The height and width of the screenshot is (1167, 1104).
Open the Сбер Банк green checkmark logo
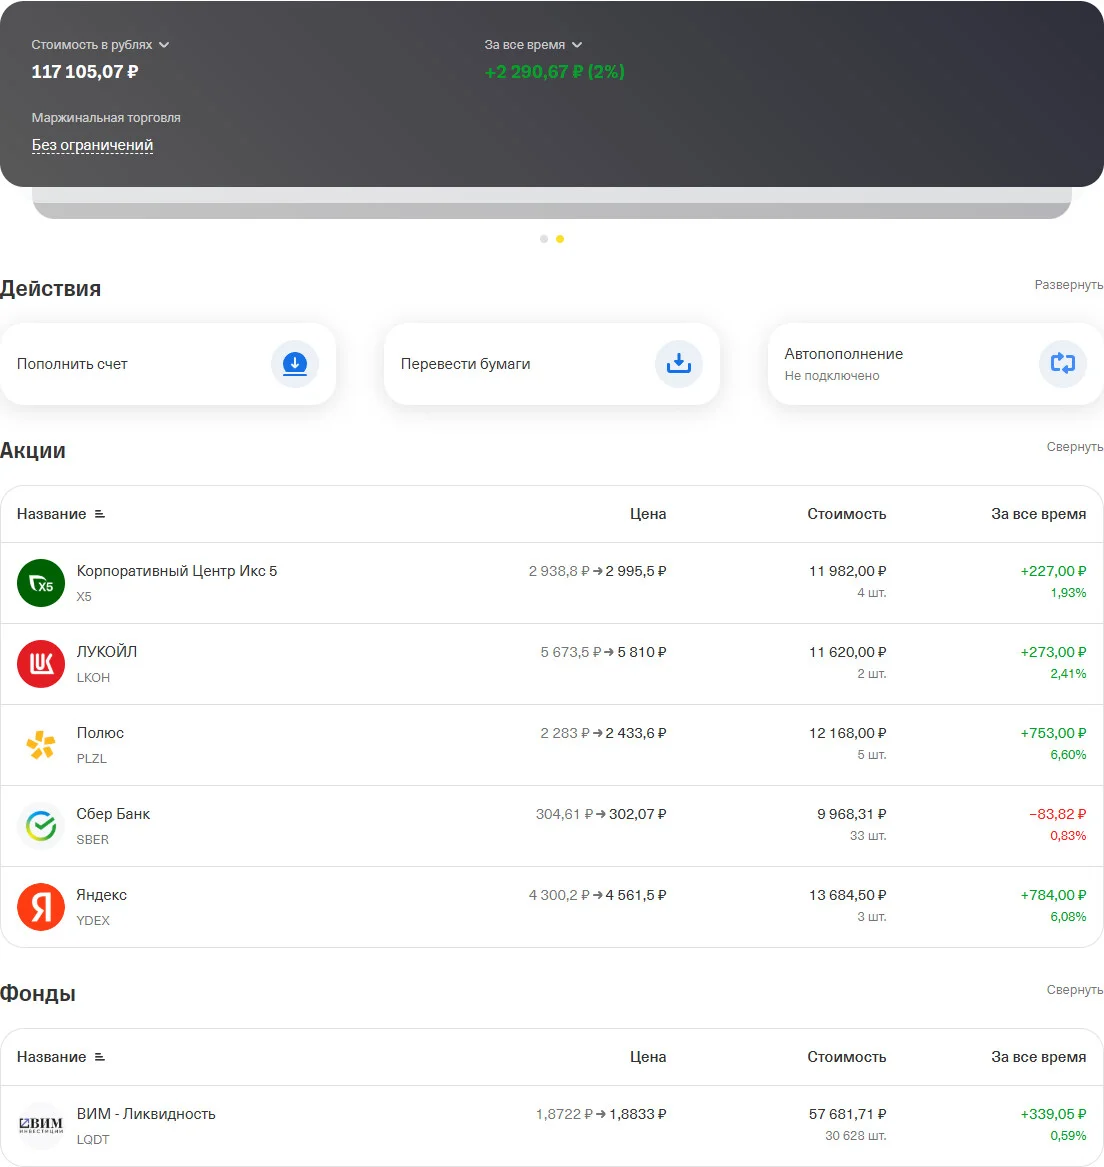coord(41,826)
